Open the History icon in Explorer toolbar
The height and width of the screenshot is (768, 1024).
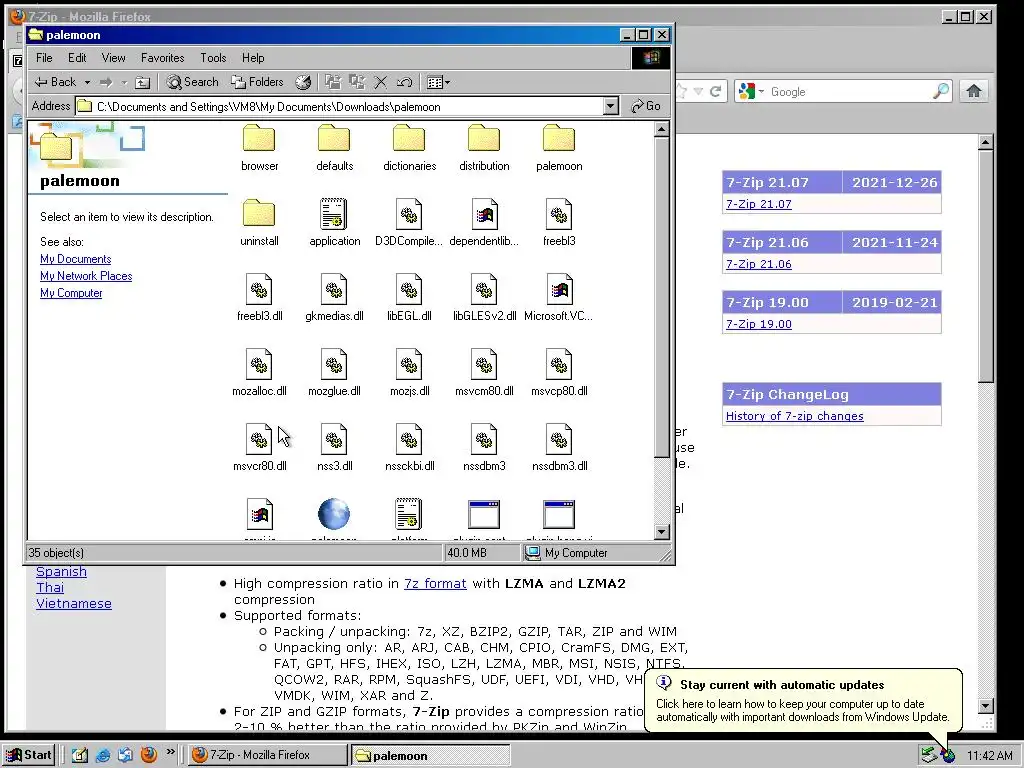(303, 82)
